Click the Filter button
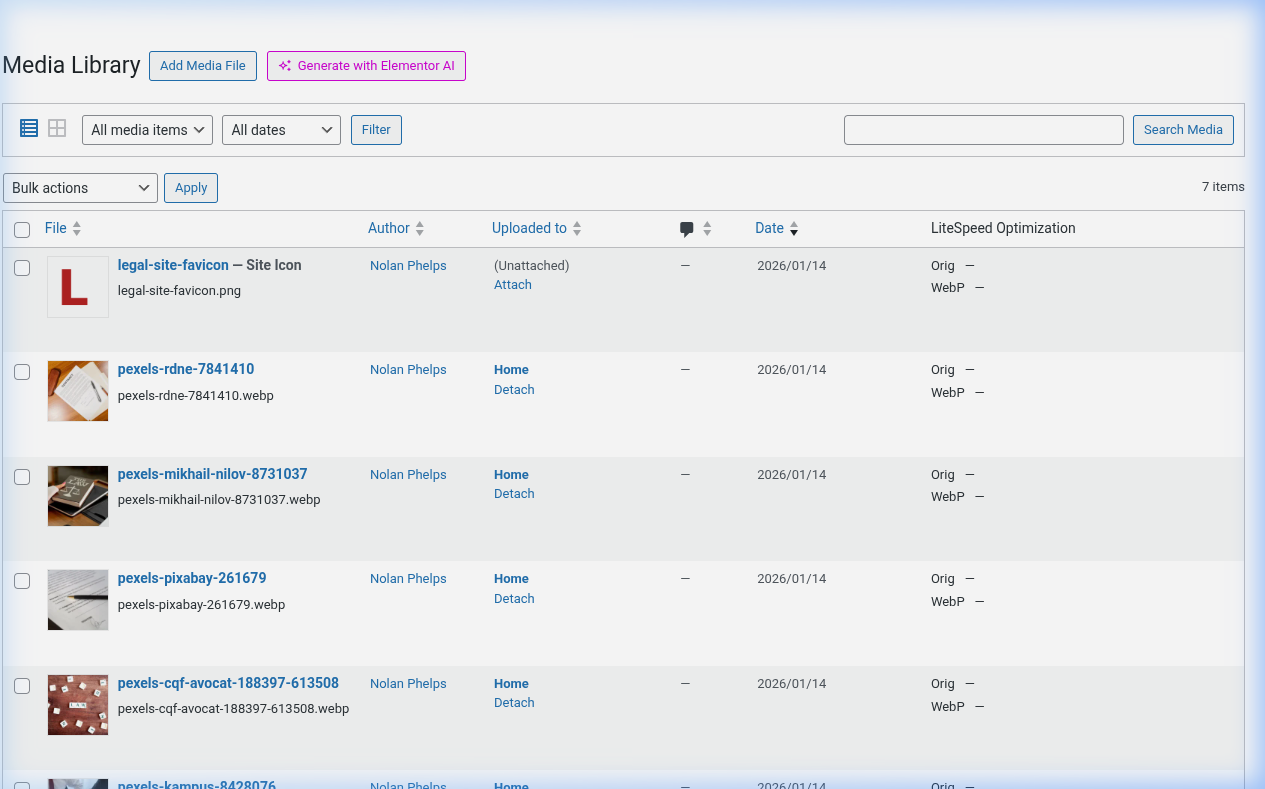 point(375,129)
